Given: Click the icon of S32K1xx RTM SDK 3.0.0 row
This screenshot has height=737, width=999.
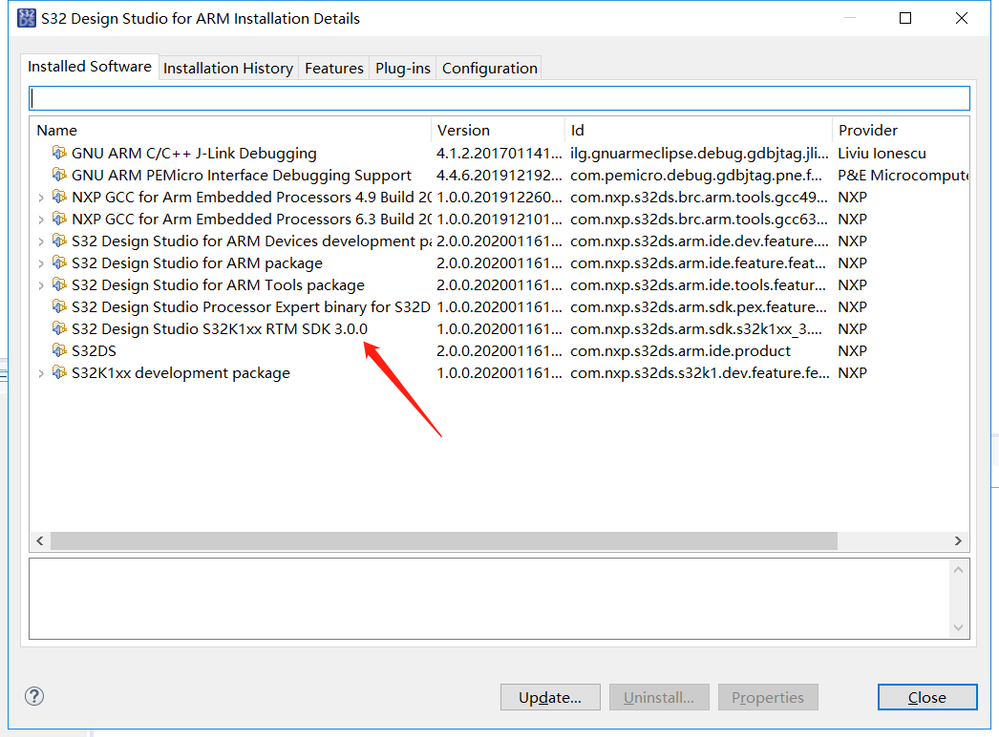Looking at the screenshot, I should pos(59,329).
